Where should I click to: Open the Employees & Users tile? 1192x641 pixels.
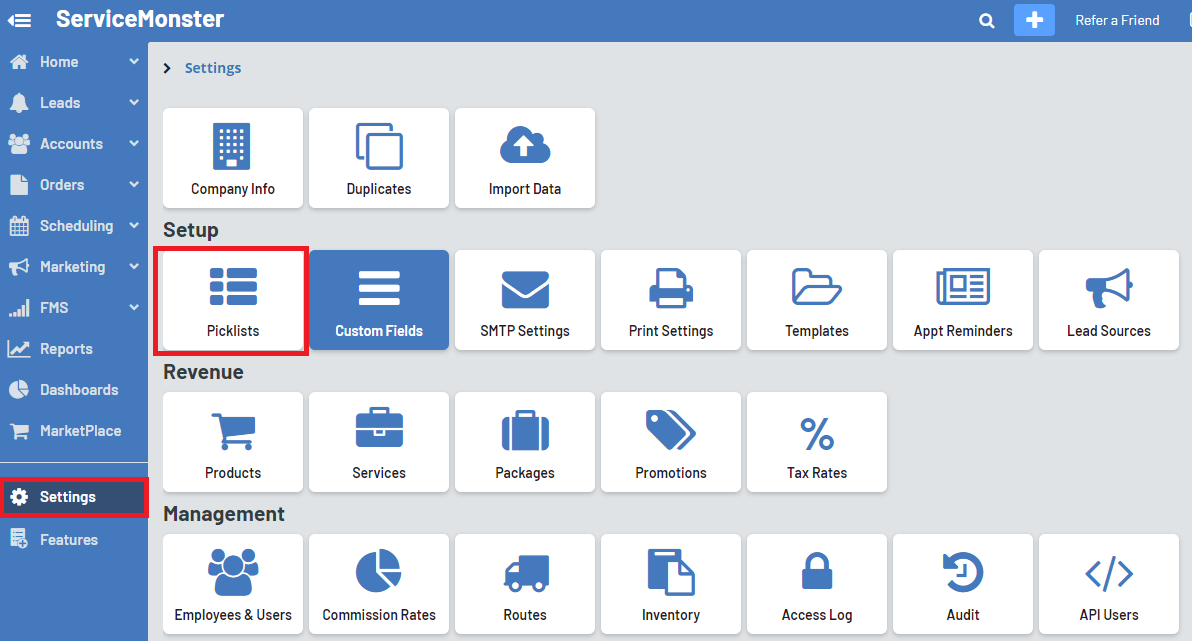click(x=233, y=584)
